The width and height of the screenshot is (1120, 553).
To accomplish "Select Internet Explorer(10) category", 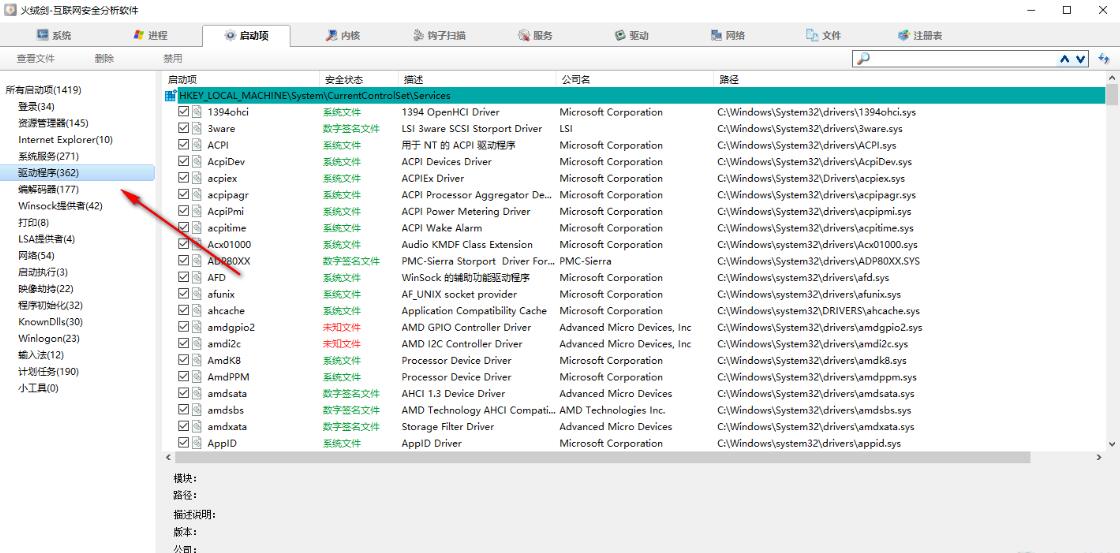I will point(66,139).
